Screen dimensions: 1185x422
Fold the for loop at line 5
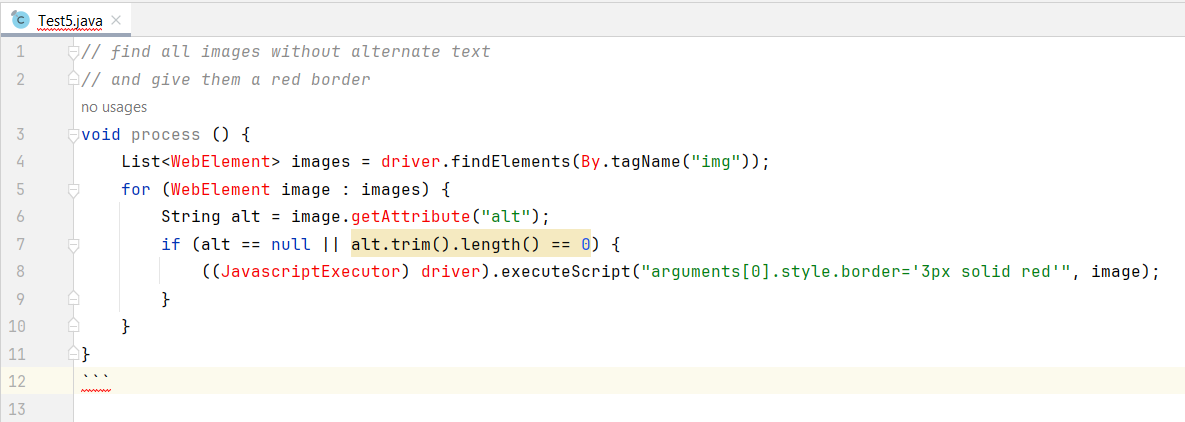(x=73, y=189)
